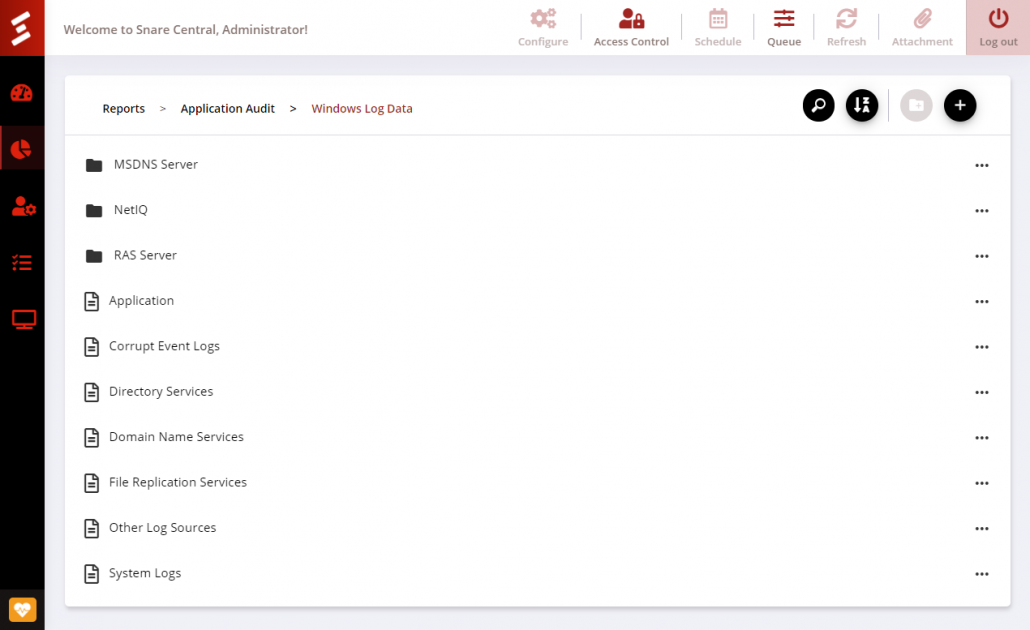This screenshot has width=1030, height=630.
Task: Click the Corrupt Event Logs document icon
Action: click(91, 346)
